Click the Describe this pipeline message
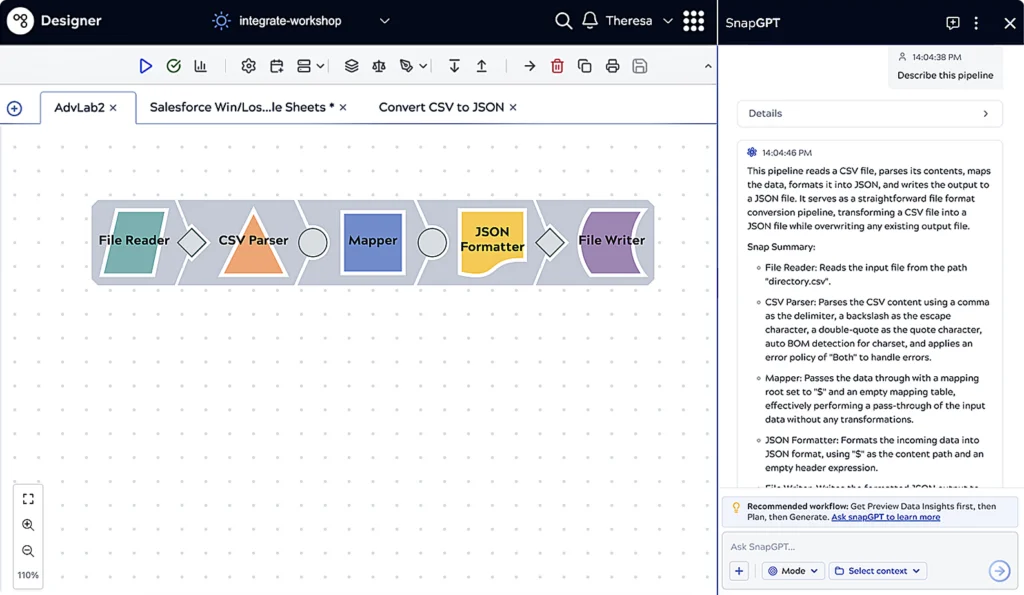Screen dimensions: 1024x595 [945, 75]
